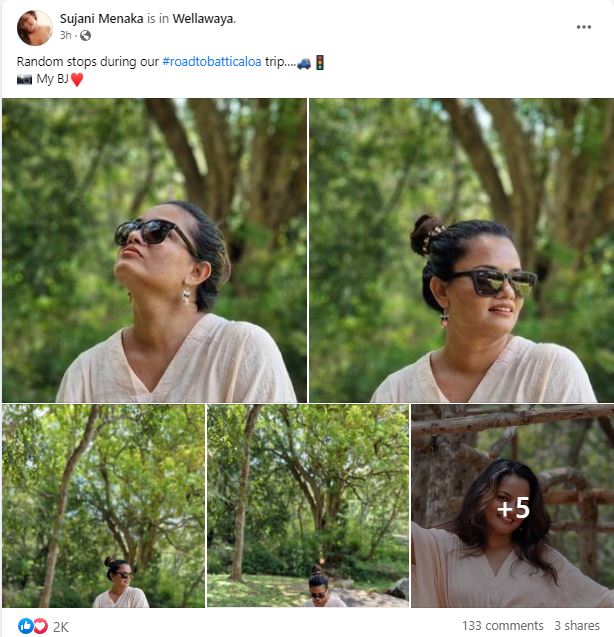The width and height of the screenshot is (614, 637).
Task: Click the car emoji in the caption
Action: click(304, 62)
